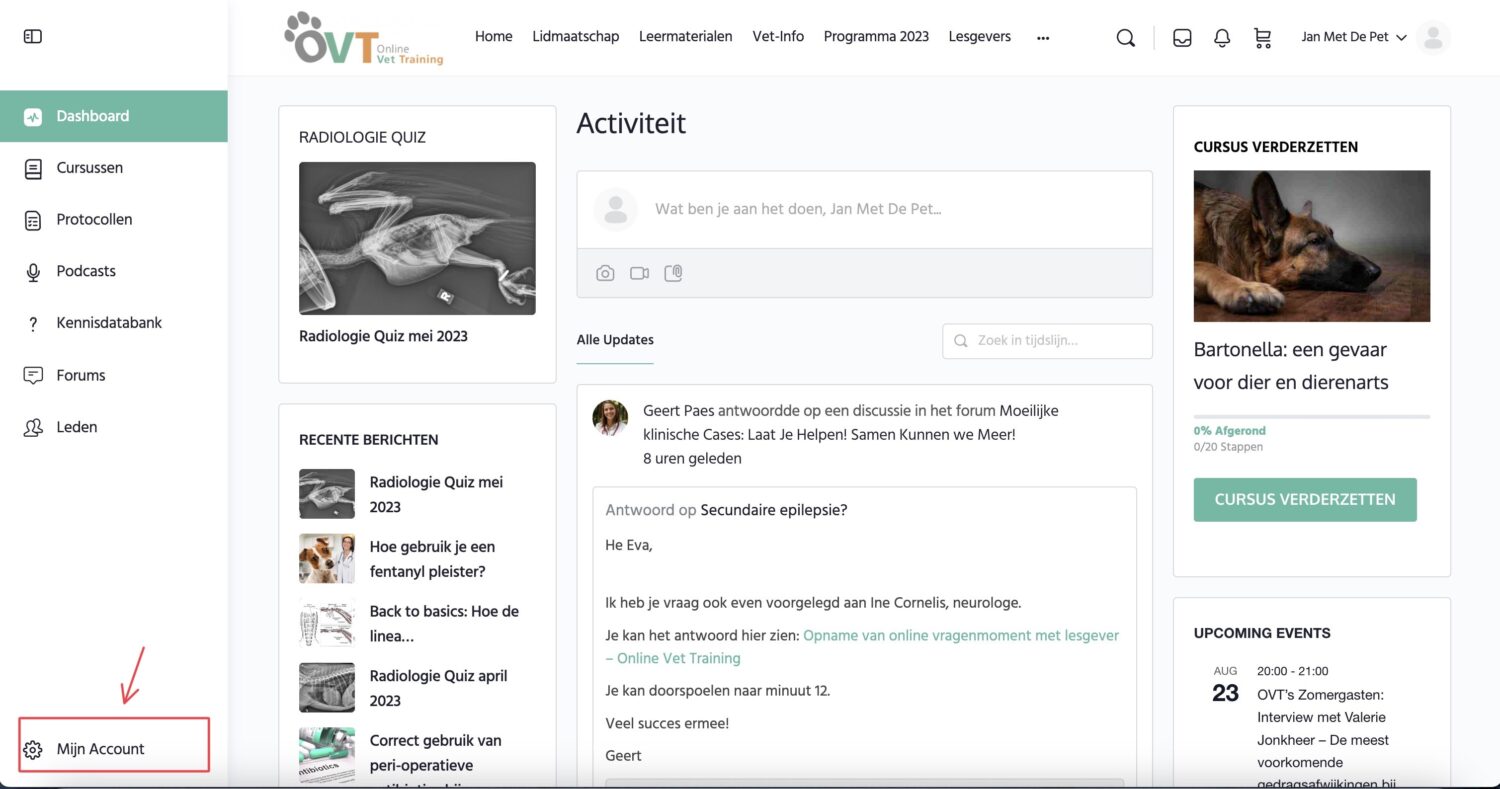Open Mijn Account in the sidebar
The image size is (1500, 789).
(101, 749)
